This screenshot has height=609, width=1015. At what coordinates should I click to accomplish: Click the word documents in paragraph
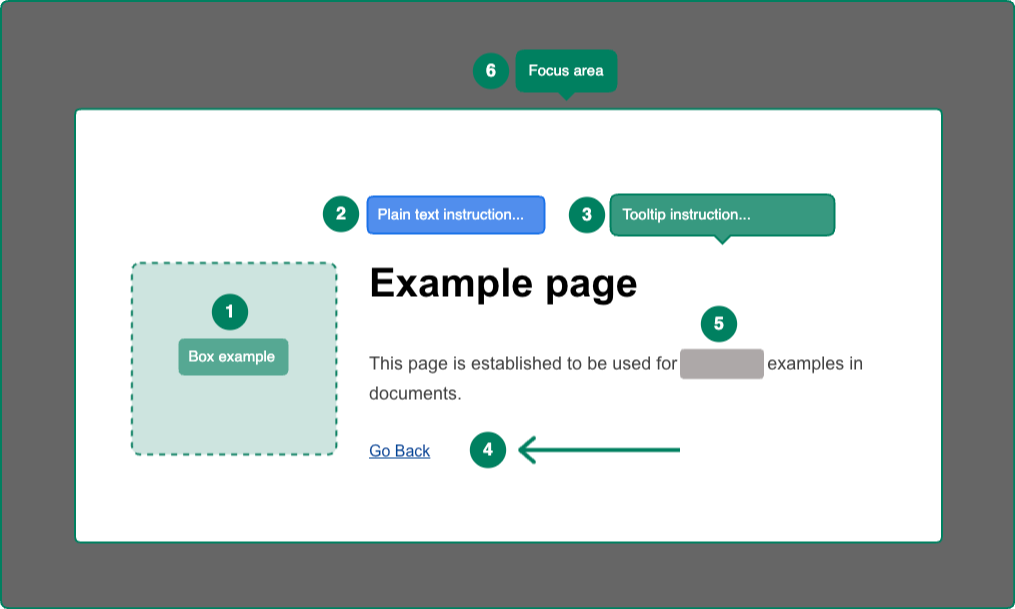click(x=414, y=394)
